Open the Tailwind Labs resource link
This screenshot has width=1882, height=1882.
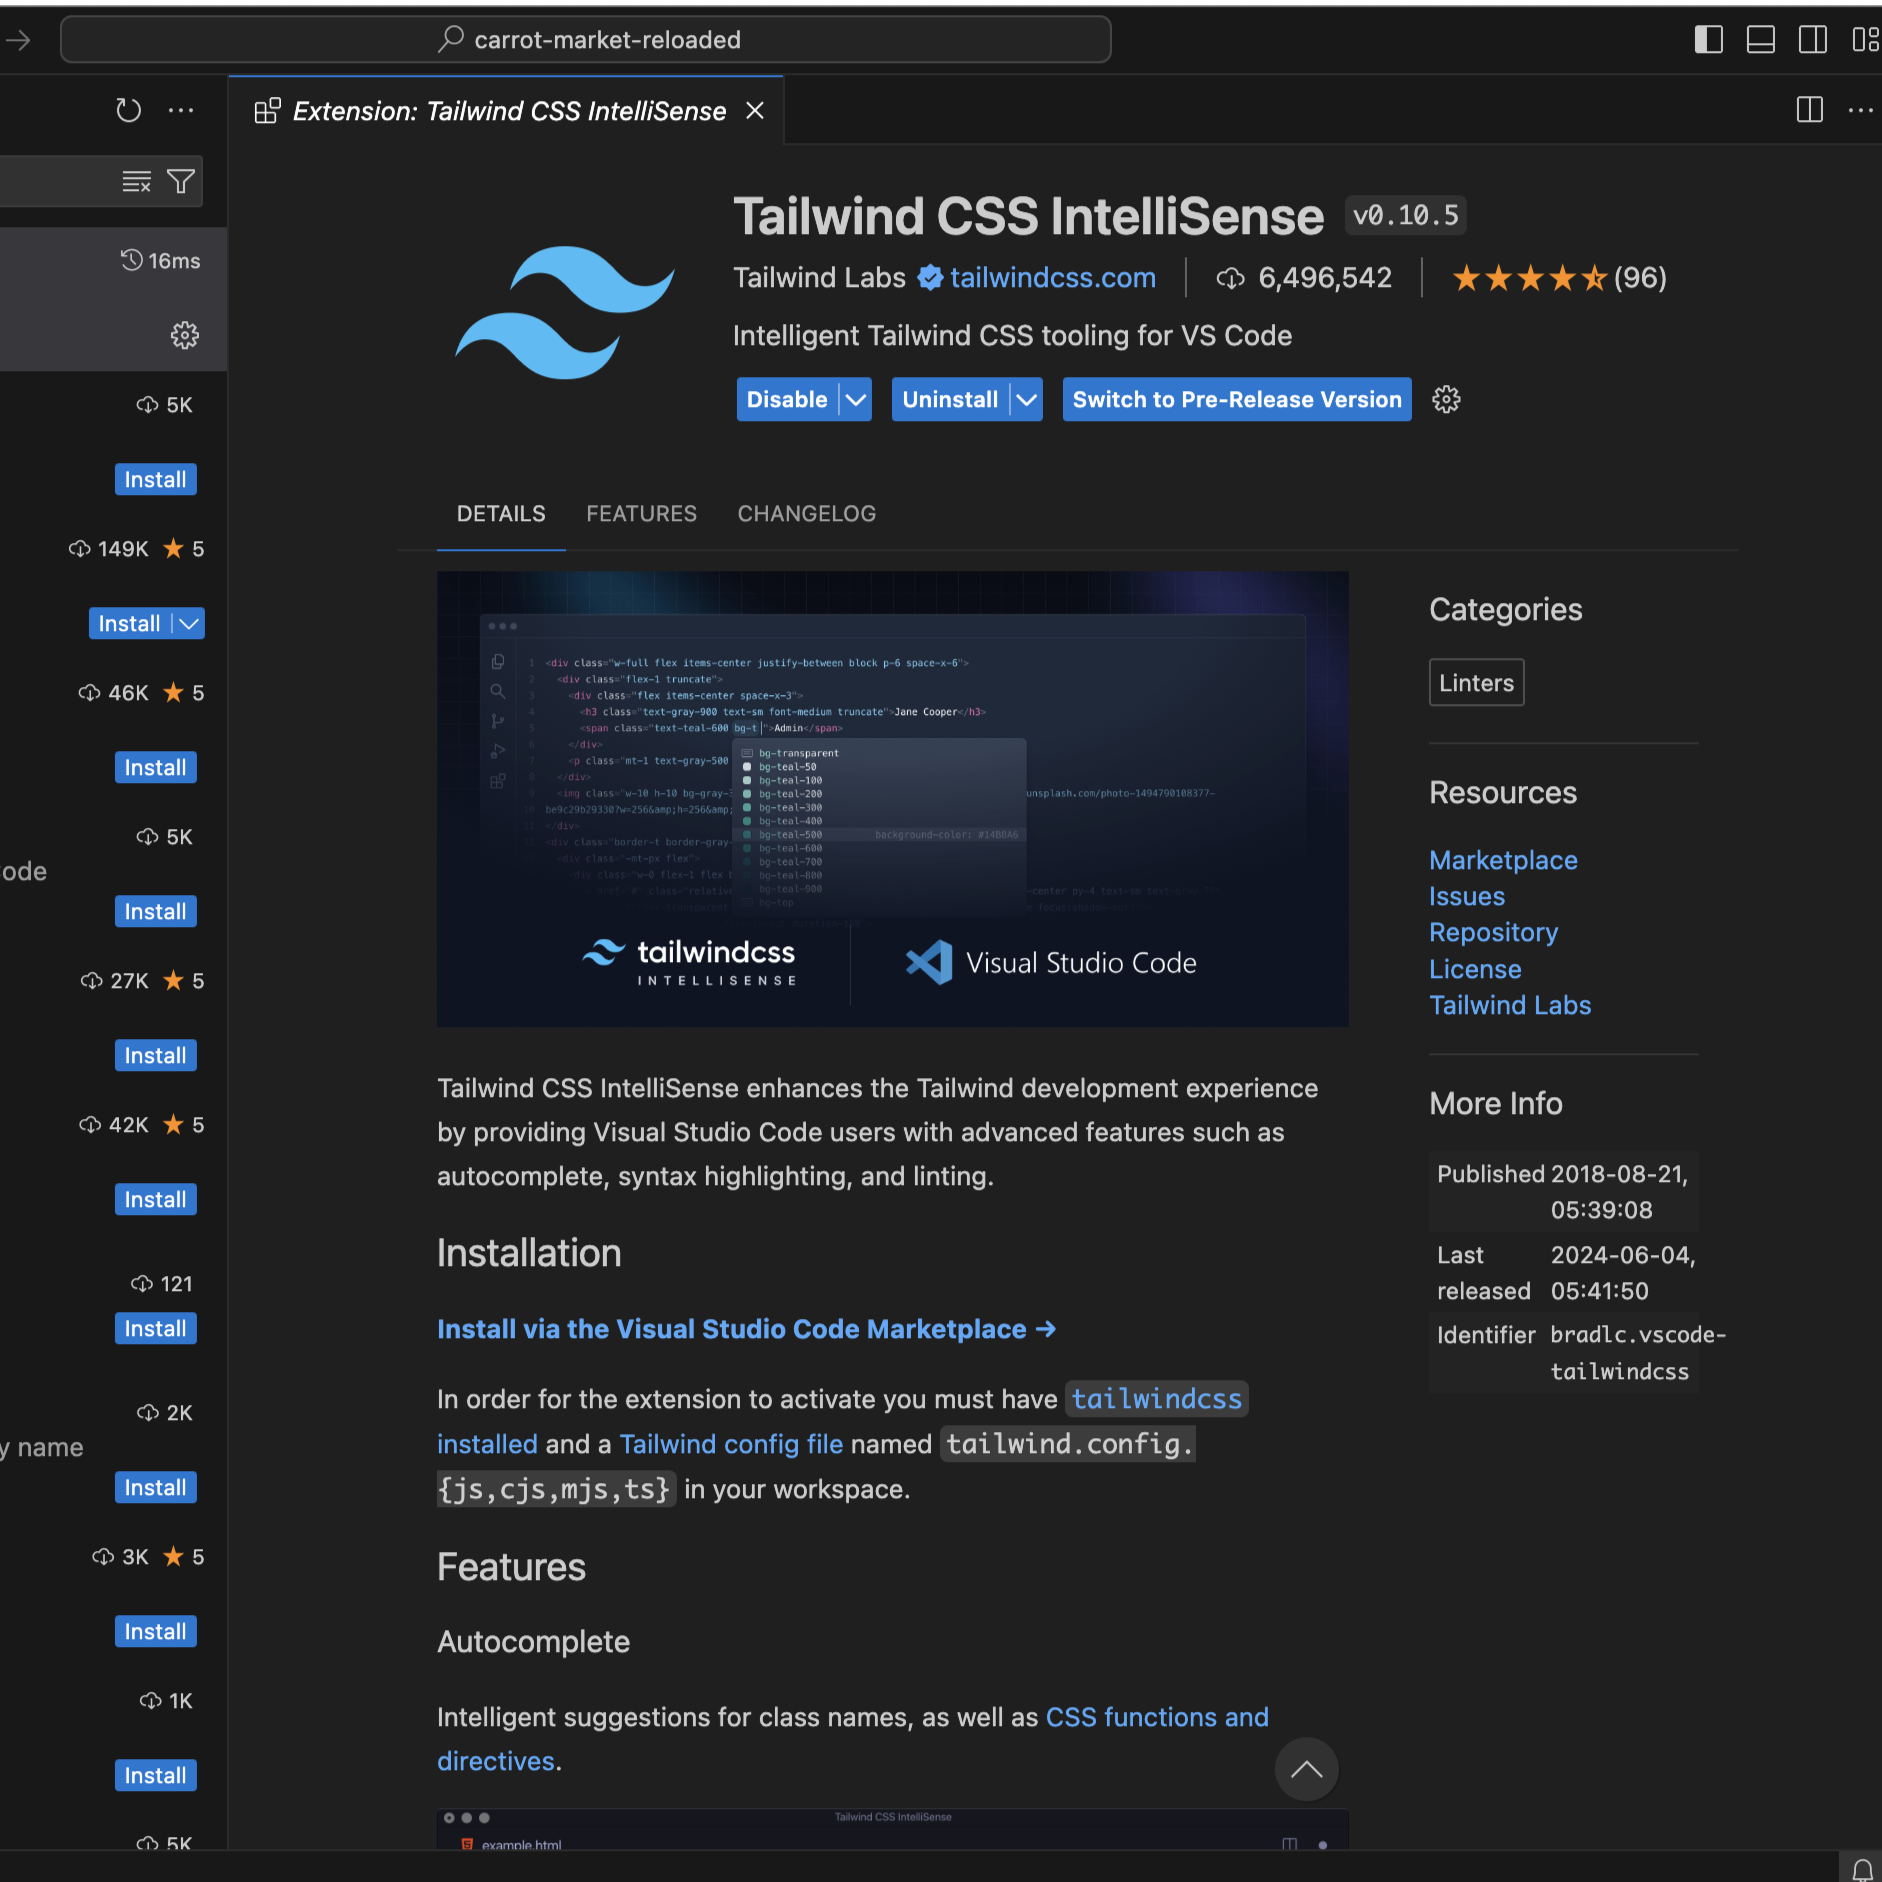coord(1510,1005)
